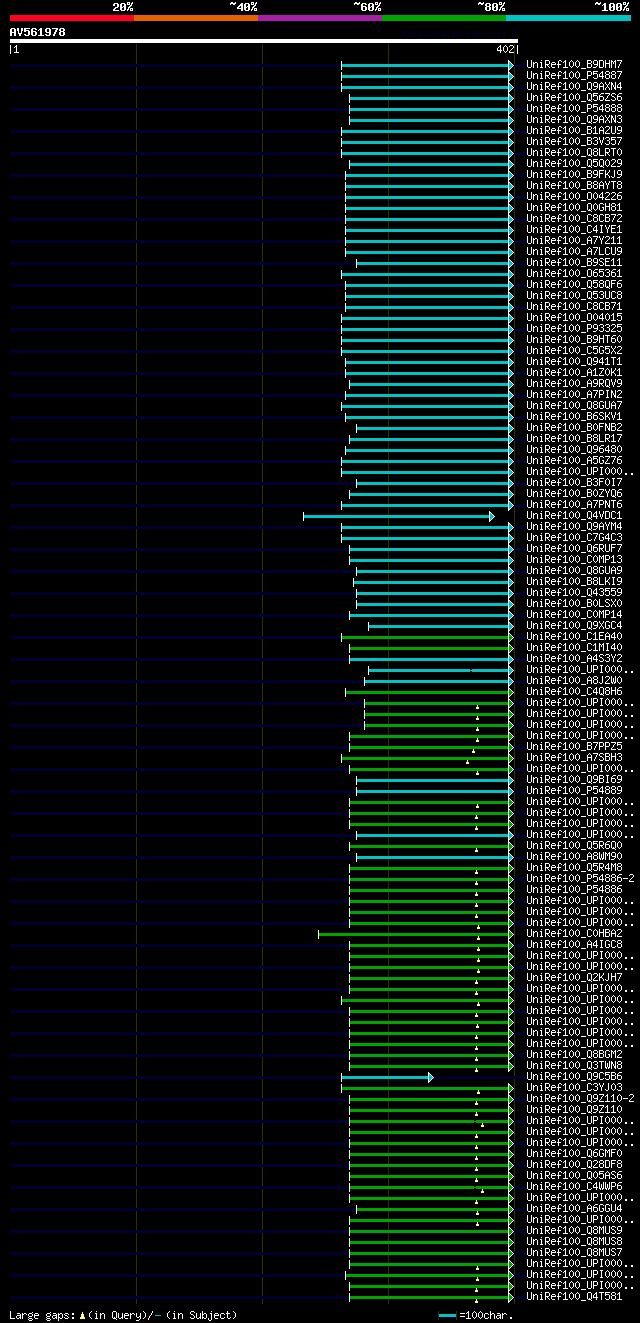Click the UniRef100_C4IYE1 hit name
This screenshot has width=640, height=1323.
574,229
